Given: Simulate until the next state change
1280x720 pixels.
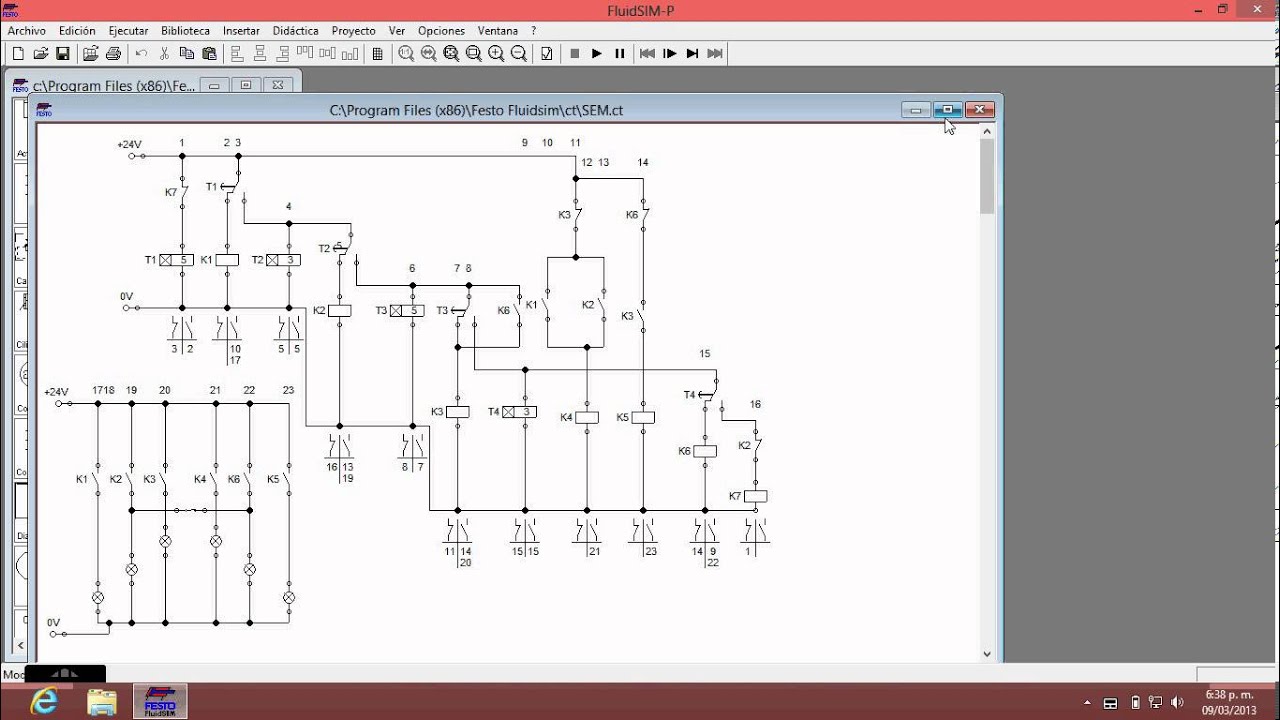Looking at the screenshot, I should pyautogui.click(x=693, y=54).
